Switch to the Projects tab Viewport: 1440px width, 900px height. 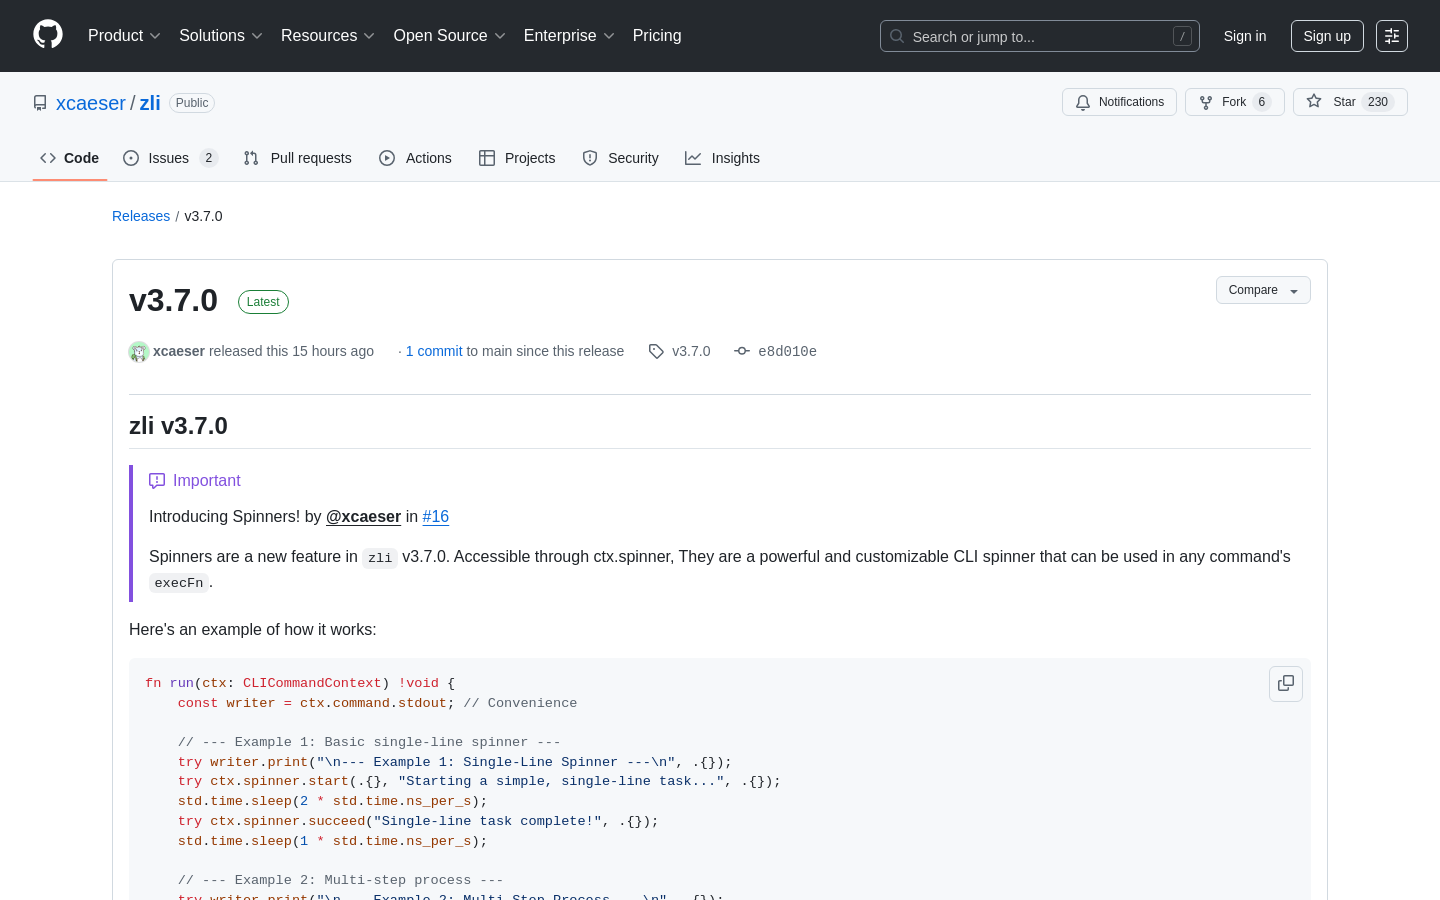click(x=517, y=158)
